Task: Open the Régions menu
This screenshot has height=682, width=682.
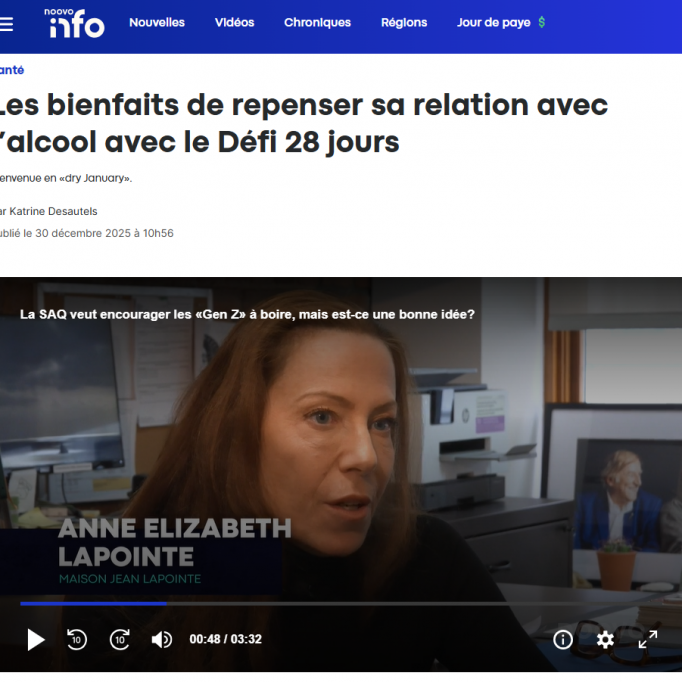Action: click(404, 23)
